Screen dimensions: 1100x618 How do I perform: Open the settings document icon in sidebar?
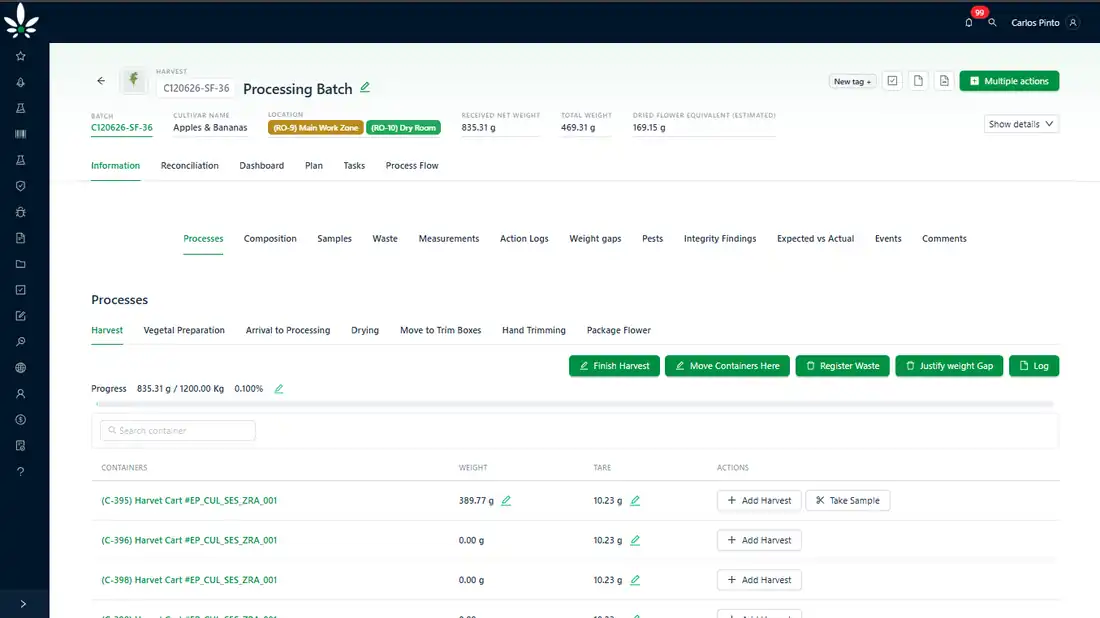tap(20, 445)
